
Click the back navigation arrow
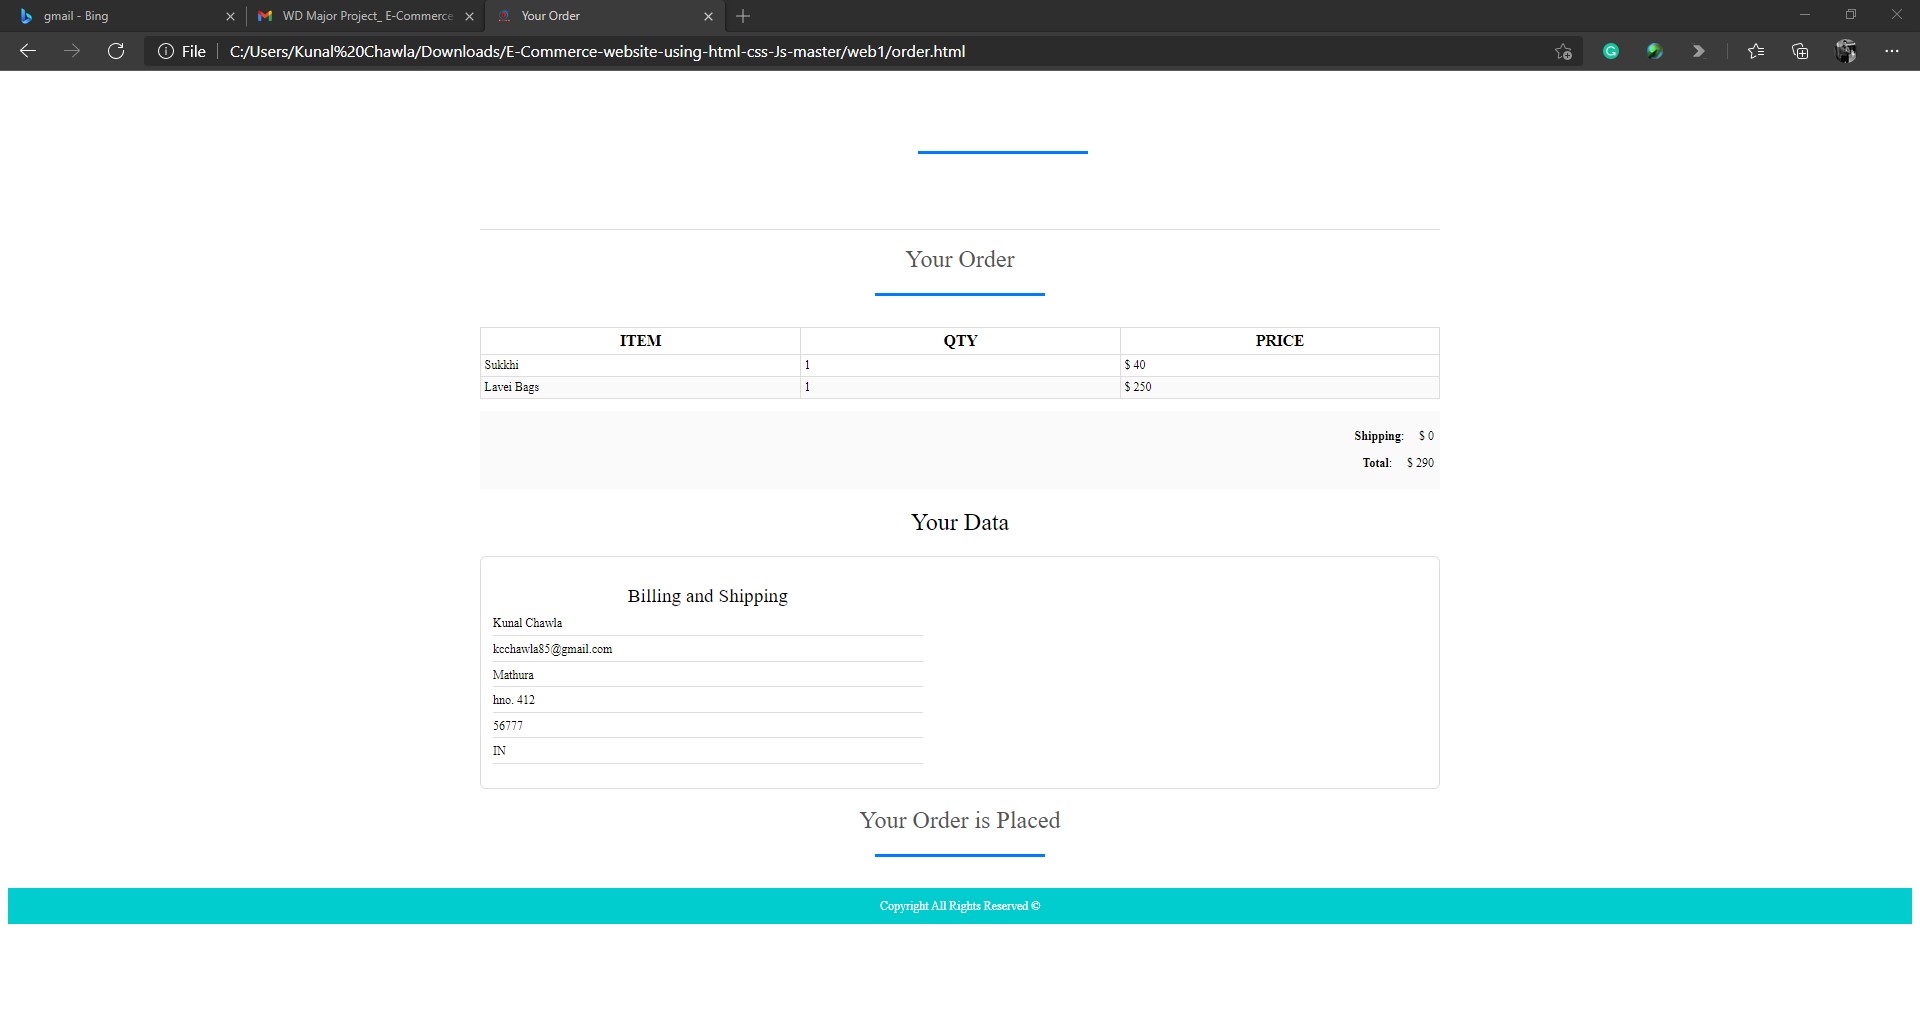click(27, 51)
